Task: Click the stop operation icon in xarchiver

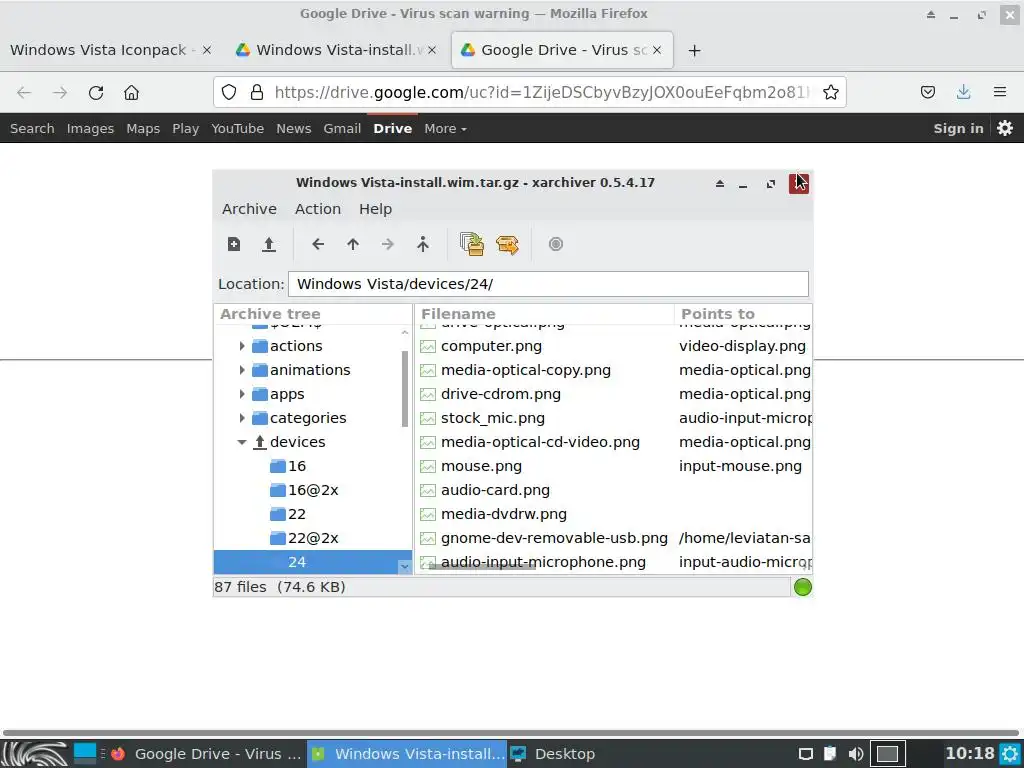Action: tap(556, 244)
